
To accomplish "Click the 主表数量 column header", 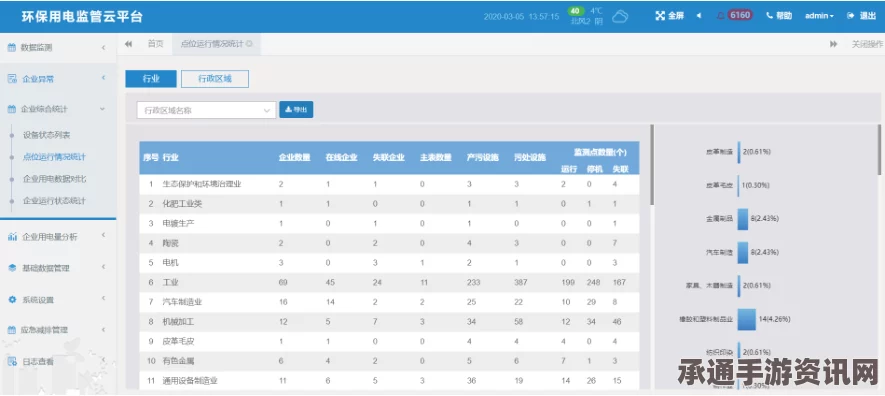I will click(436, 158).
